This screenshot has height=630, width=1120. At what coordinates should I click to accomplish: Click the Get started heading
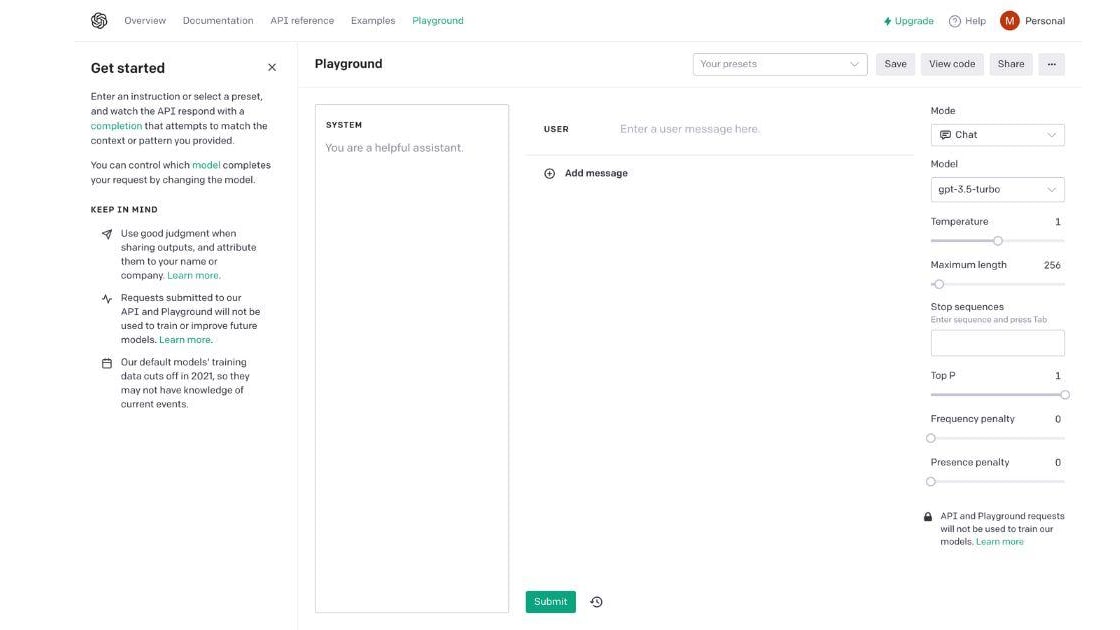click(128, 68)
